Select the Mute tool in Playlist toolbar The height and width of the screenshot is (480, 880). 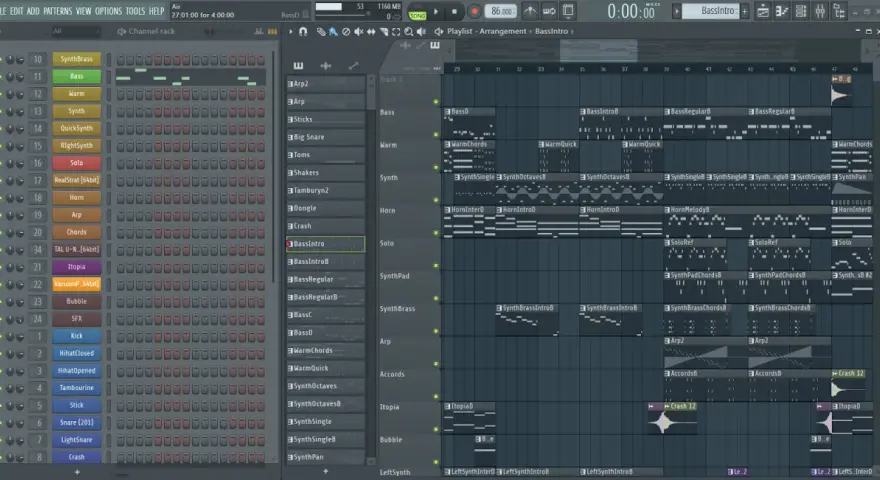(x=359, y=32)
